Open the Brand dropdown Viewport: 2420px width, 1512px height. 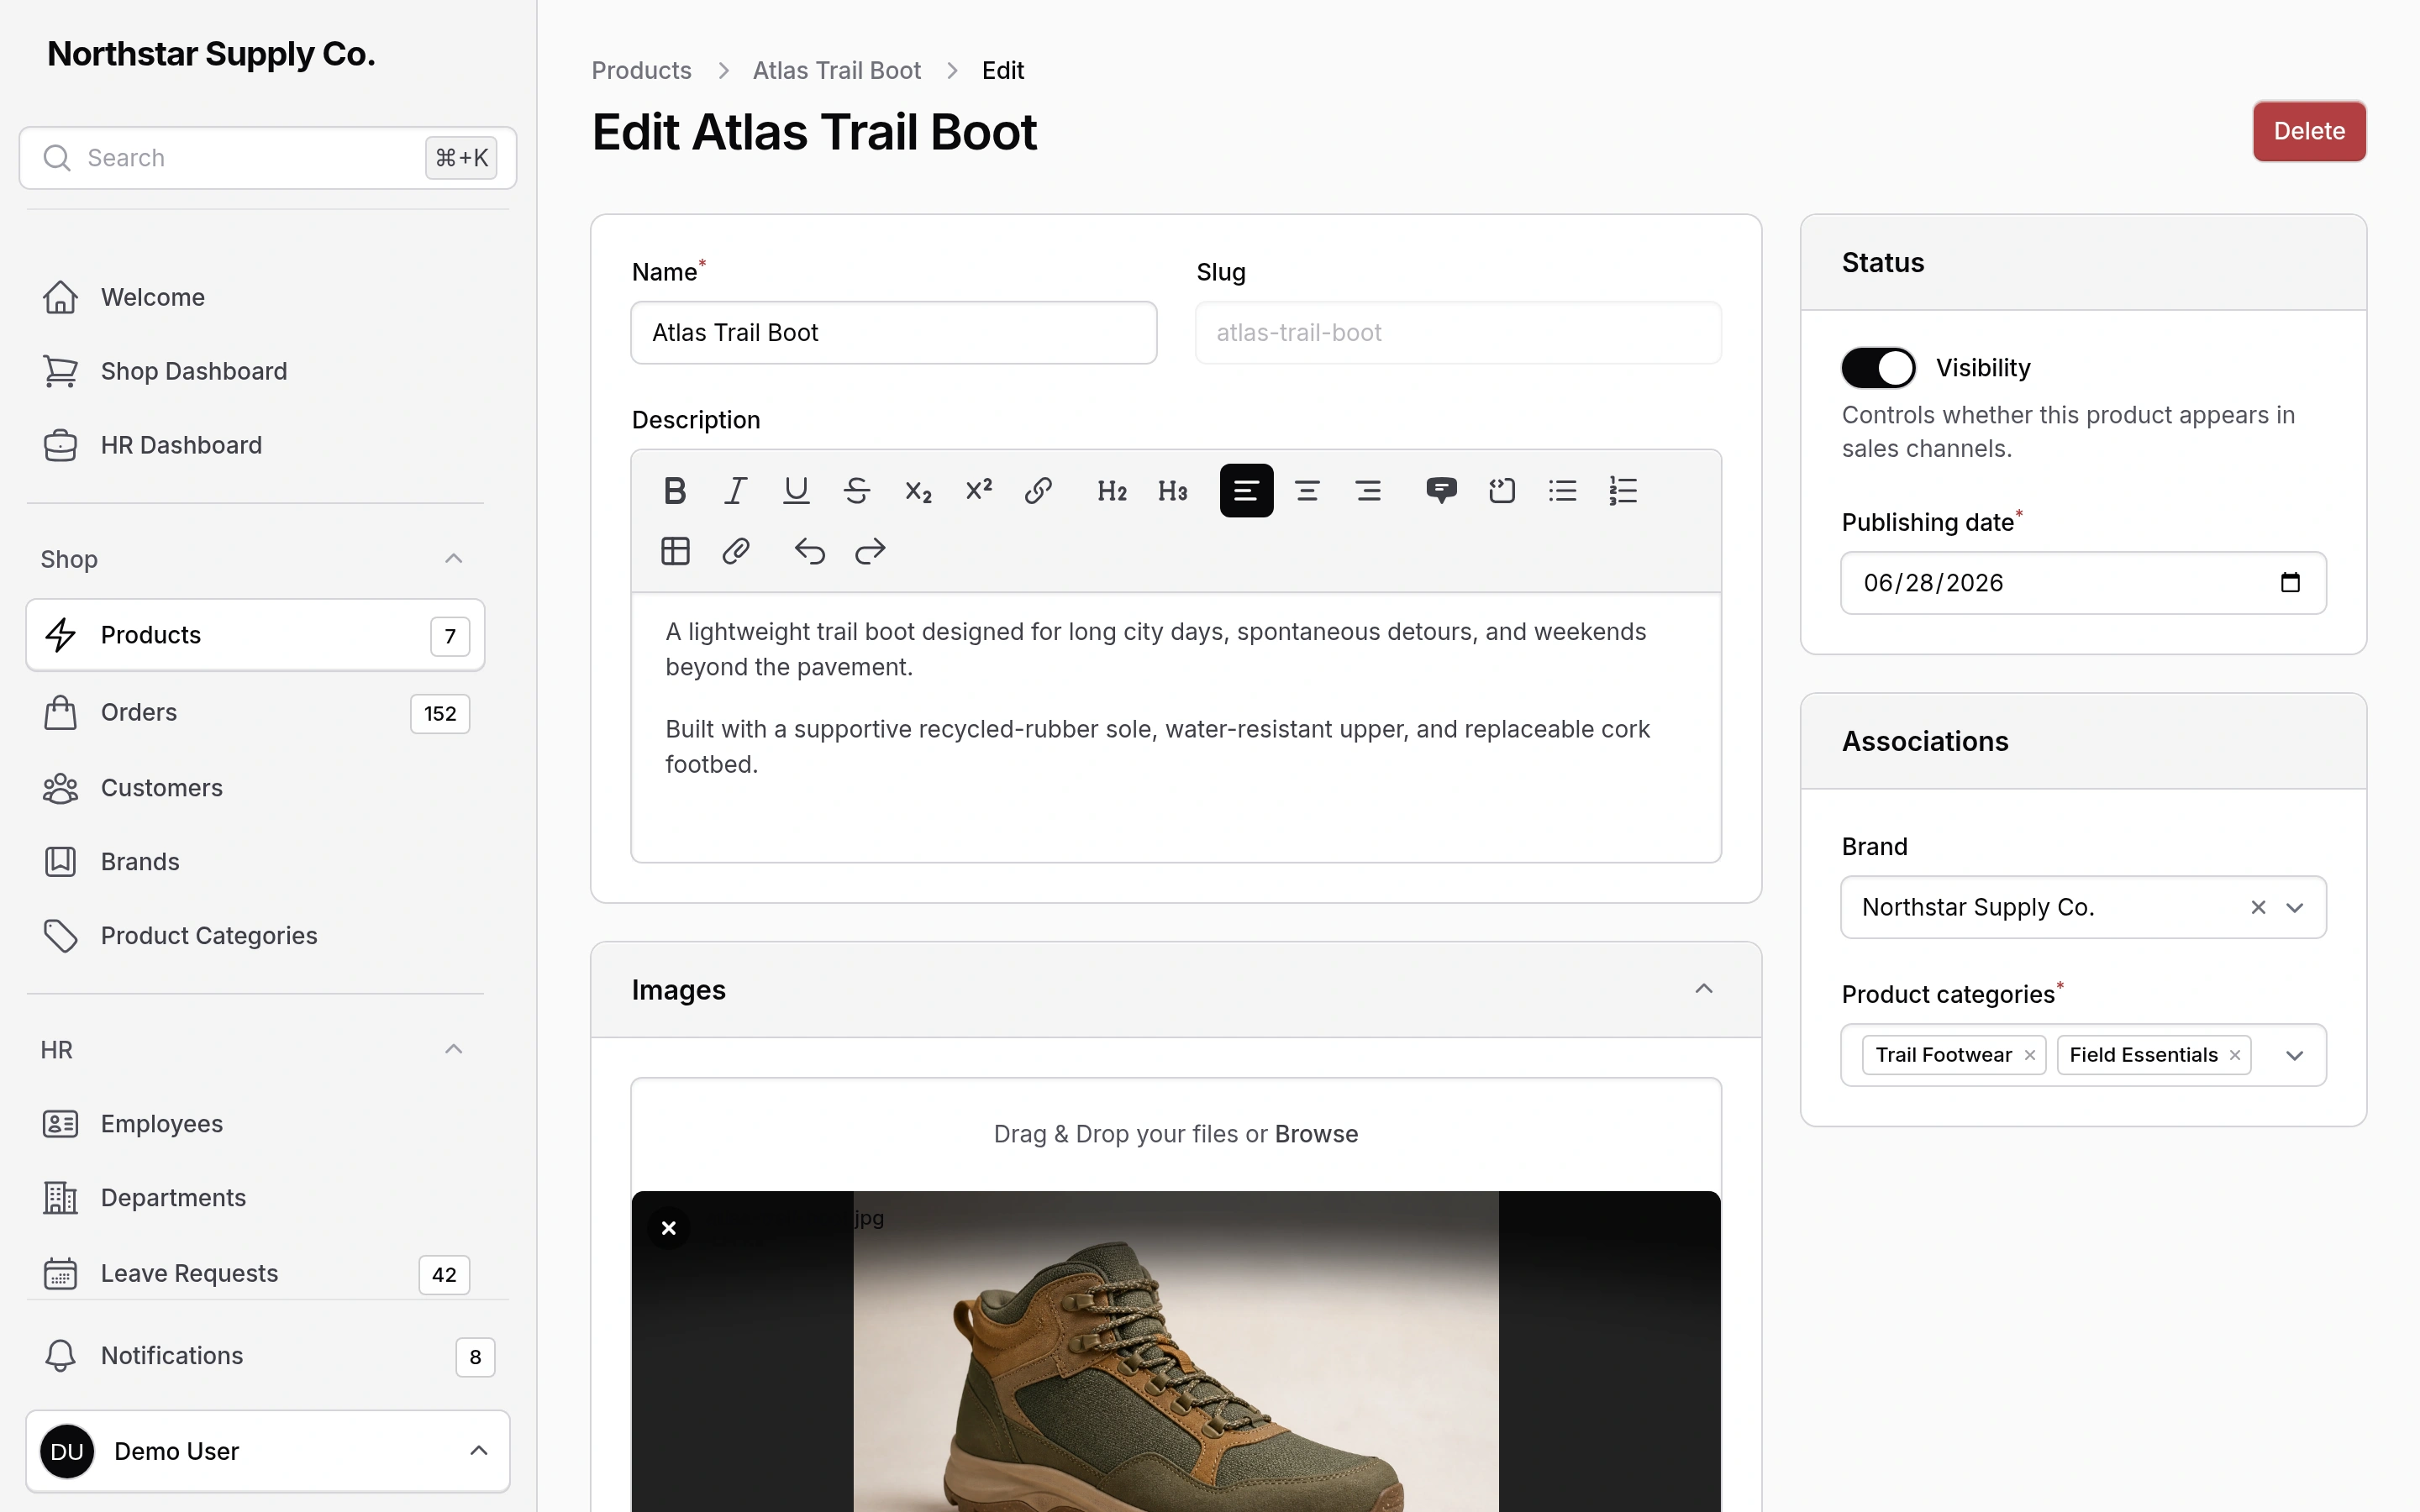point(2295,907)
